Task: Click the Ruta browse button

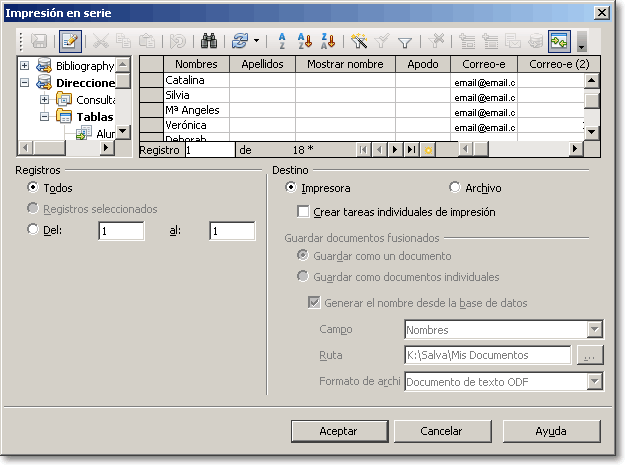Action: [590, 355]
